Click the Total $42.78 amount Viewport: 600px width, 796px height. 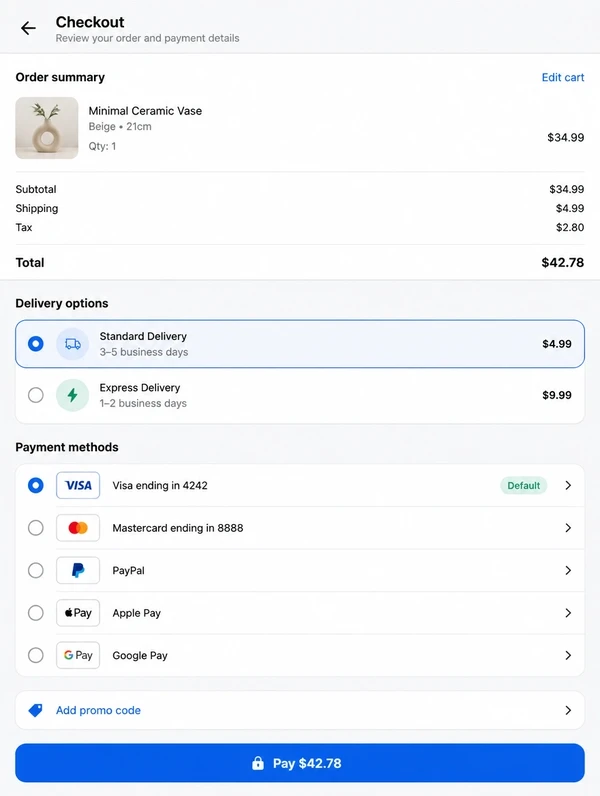pos(562,262)
